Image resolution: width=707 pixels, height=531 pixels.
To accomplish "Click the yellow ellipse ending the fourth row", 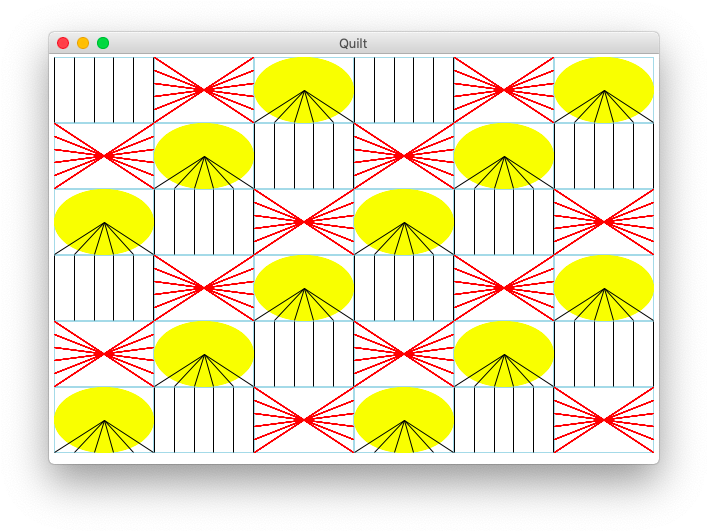I will point(604,288).
